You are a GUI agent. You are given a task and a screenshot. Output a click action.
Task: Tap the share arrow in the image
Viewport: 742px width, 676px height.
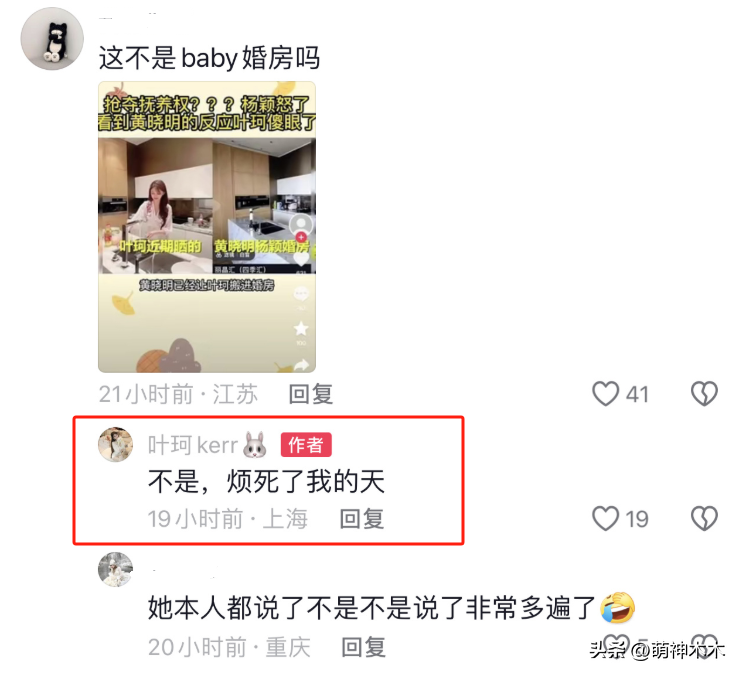[301, 364]
